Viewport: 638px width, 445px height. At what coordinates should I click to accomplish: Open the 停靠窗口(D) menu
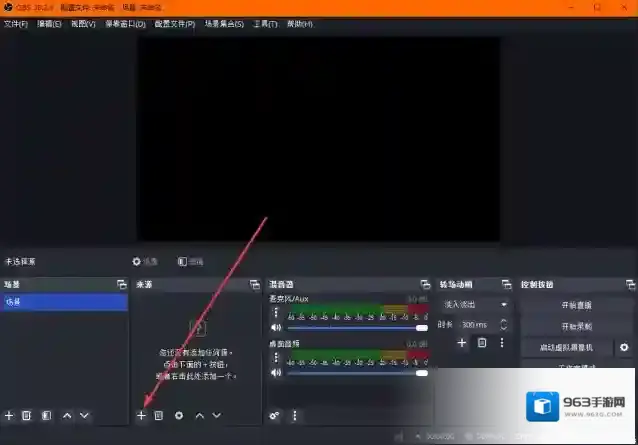pos(125,24)
